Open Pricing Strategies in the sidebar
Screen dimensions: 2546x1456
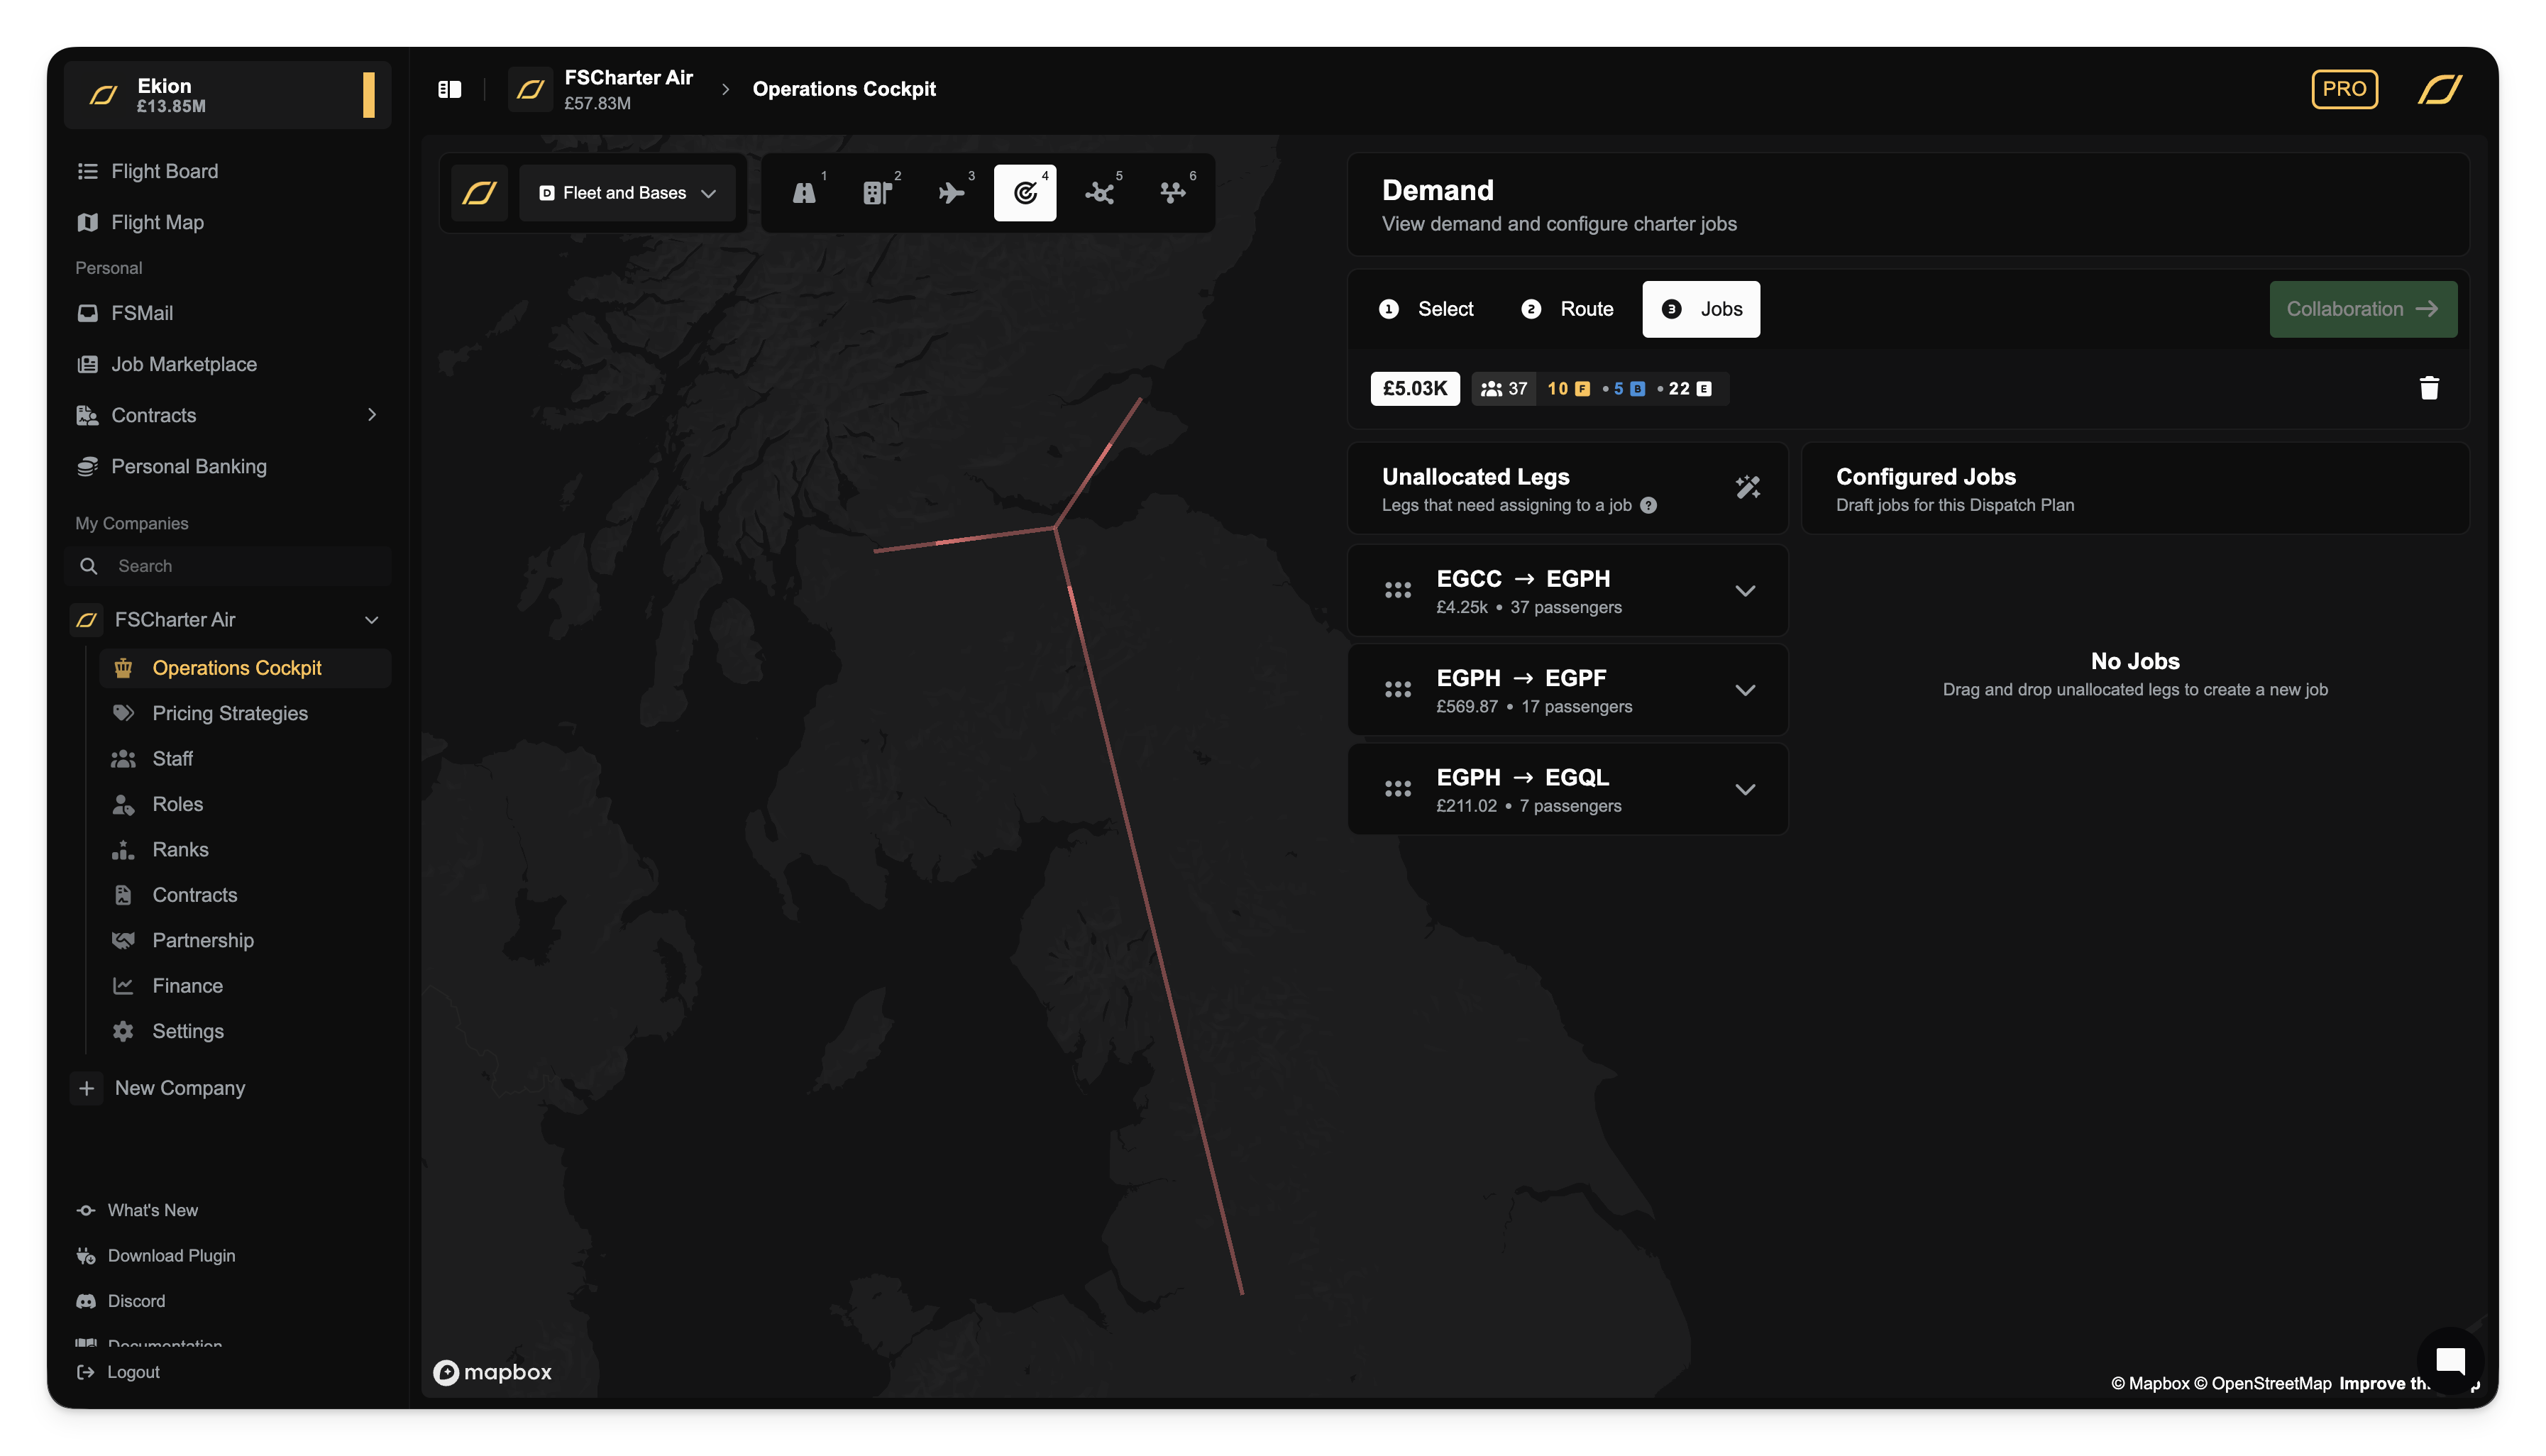[230, 713]
